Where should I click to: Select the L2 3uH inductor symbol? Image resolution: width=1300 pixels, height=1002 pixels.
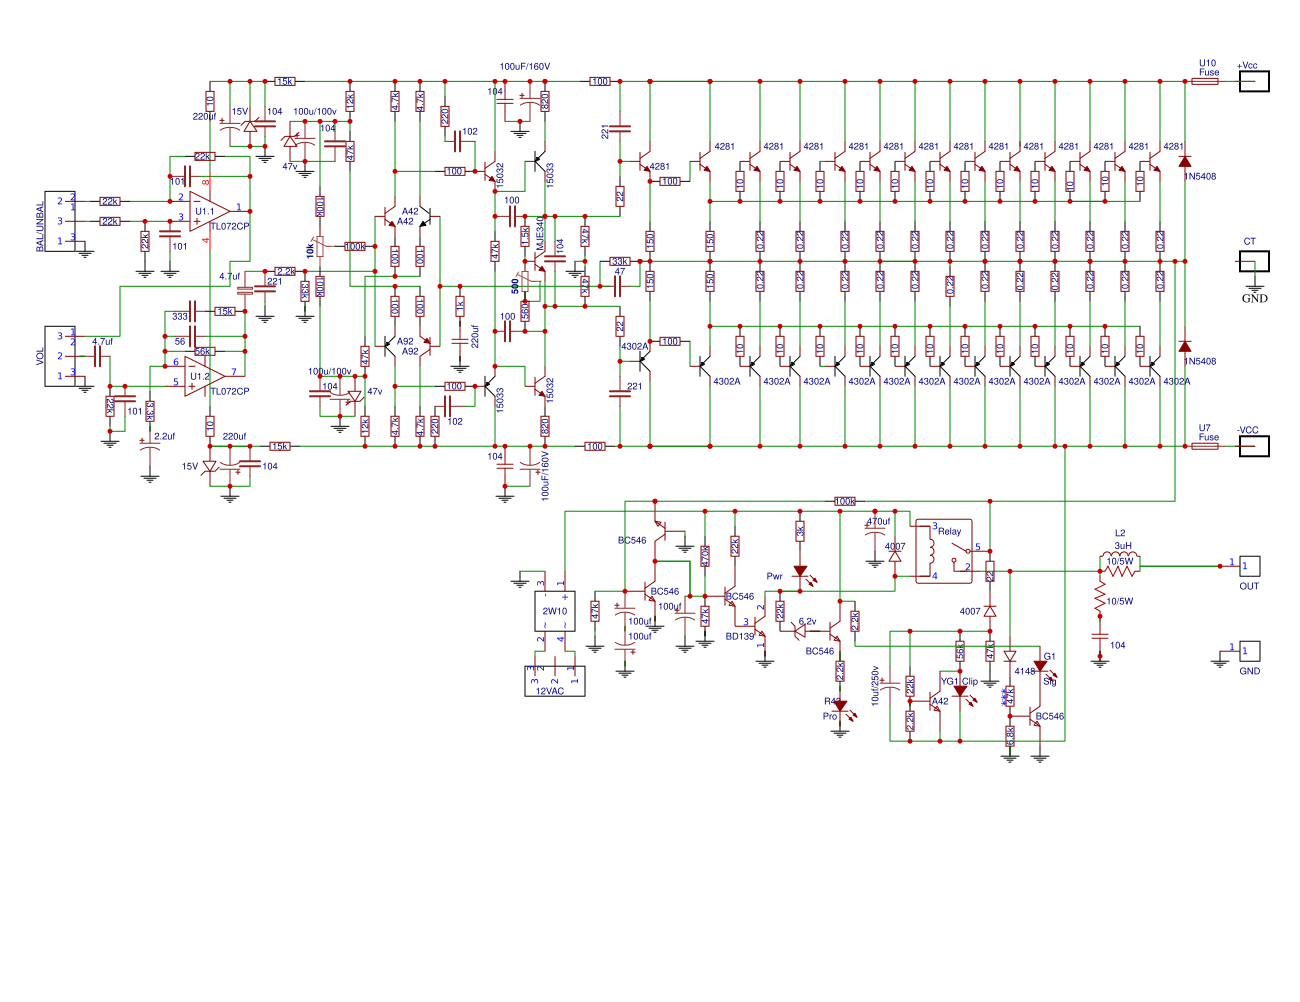[1120, 561]
